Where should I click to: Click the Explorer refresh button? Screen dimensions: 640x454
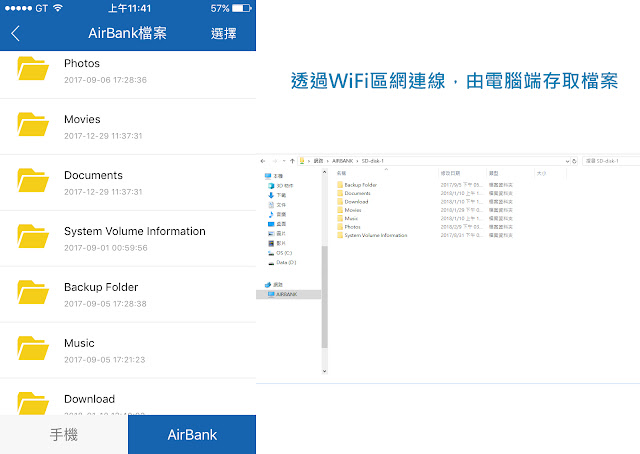(x=574, y=161)
